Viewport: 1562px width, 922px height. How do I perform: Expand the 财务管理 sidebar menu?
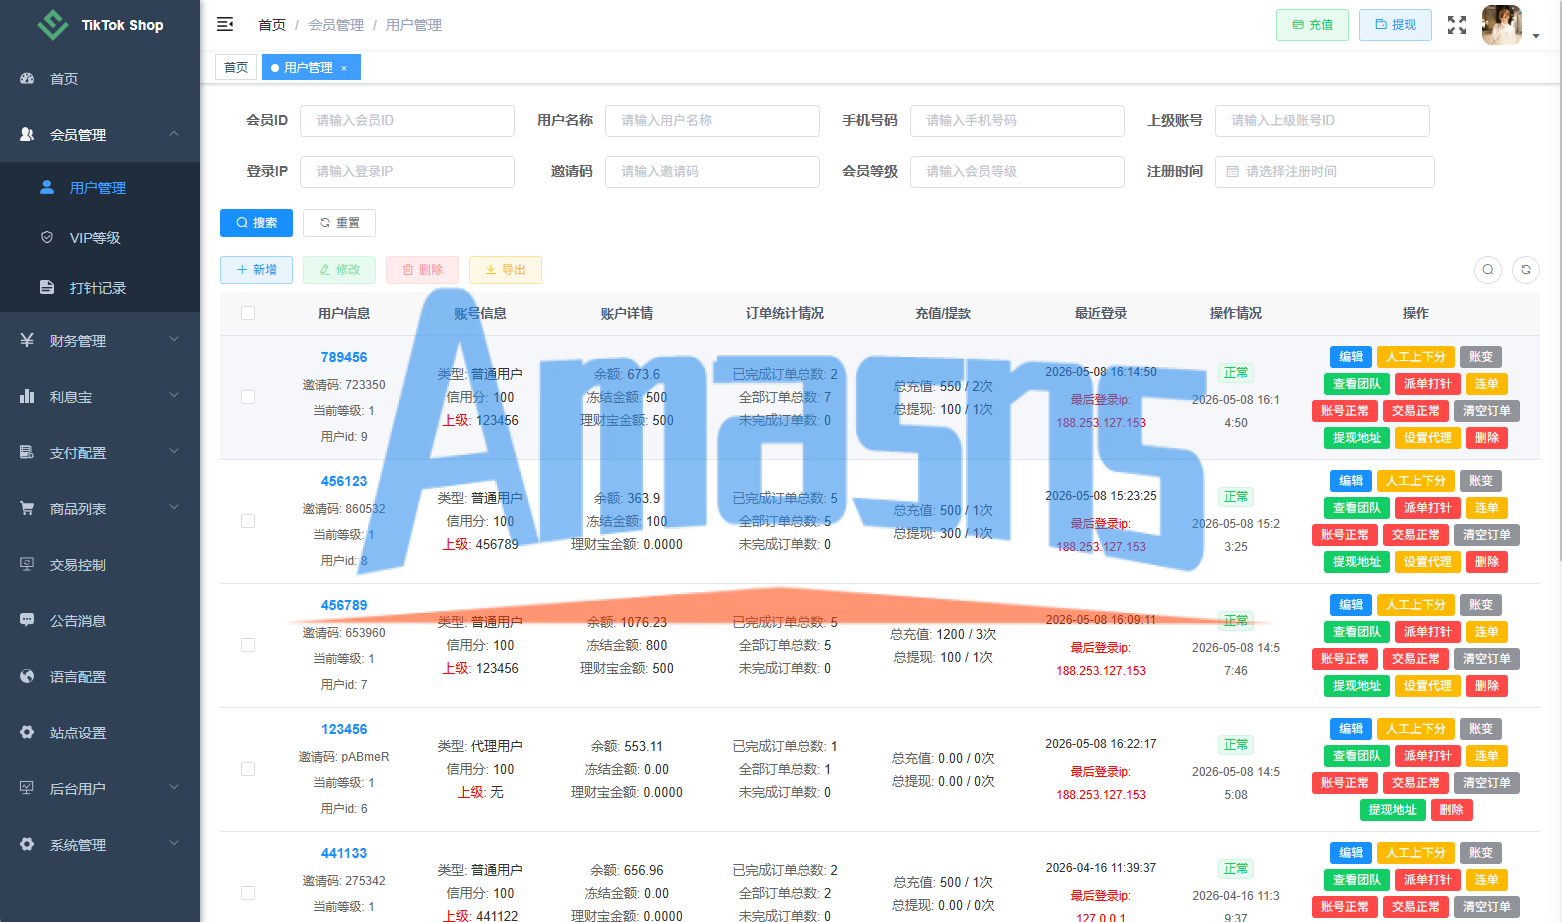[100, 341]
